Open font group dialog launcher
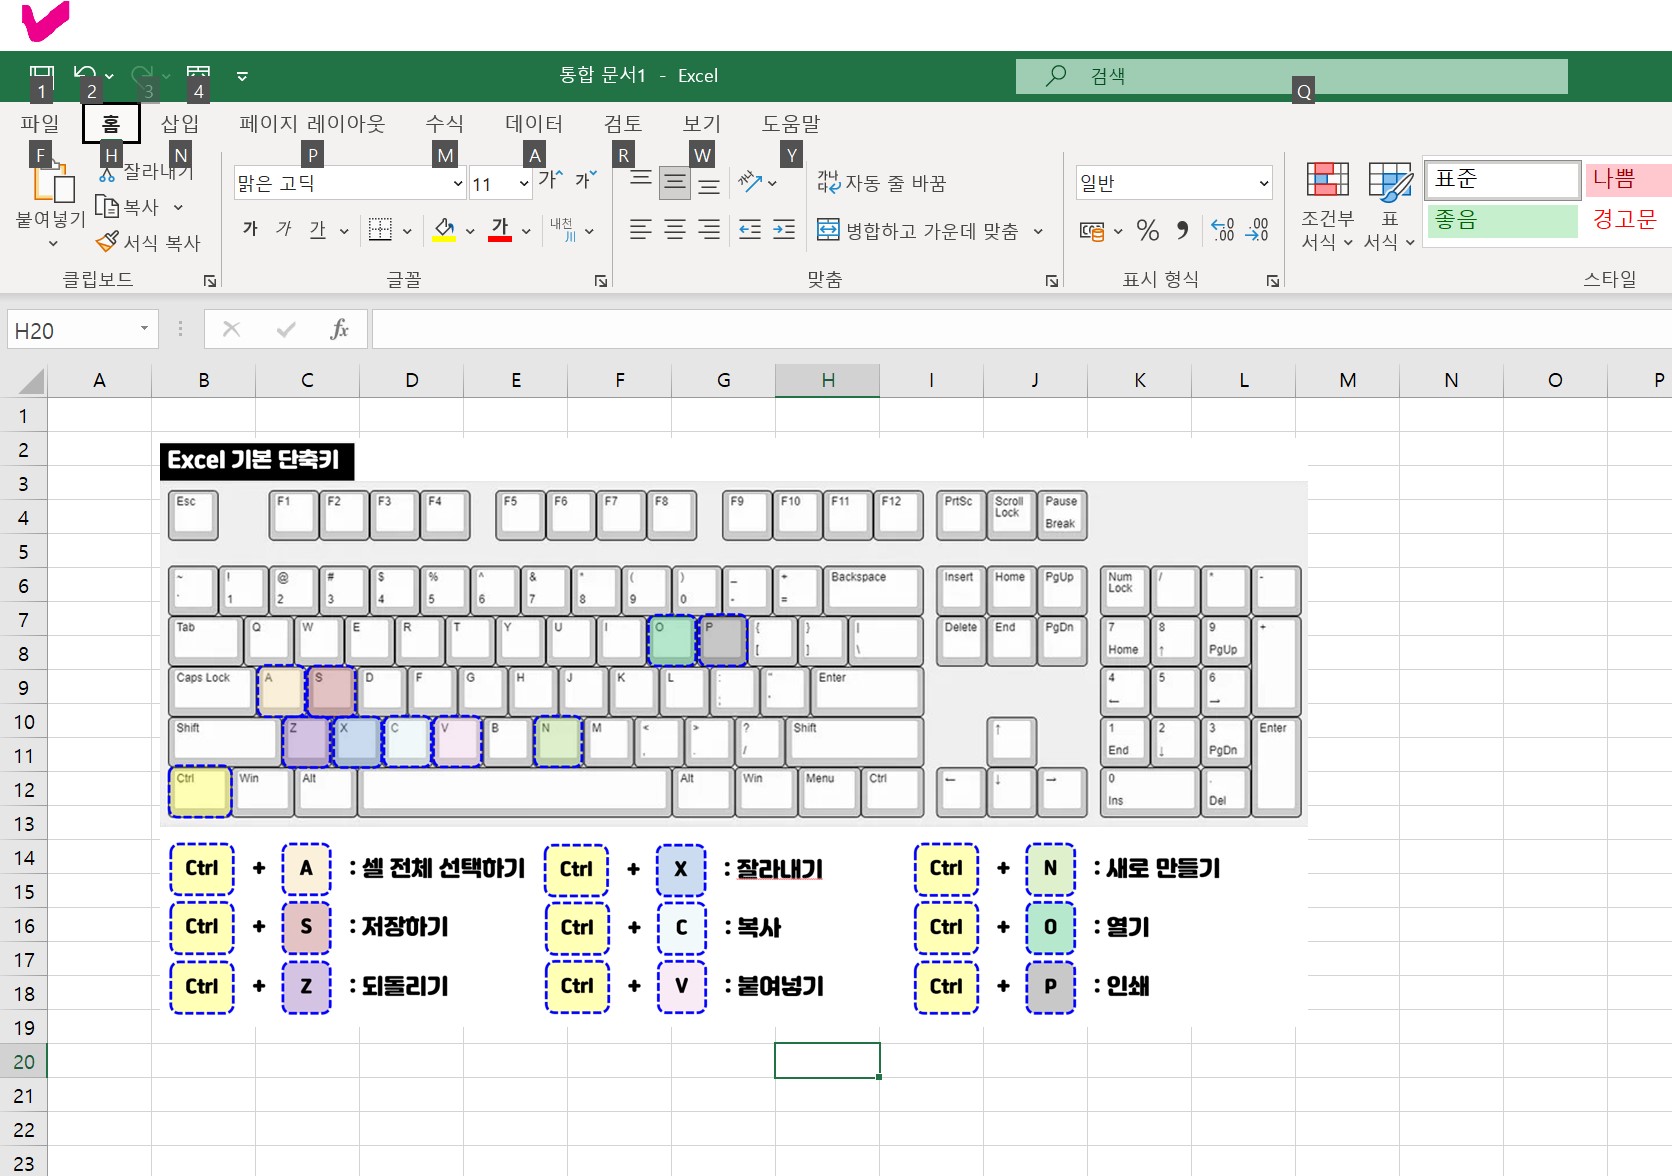Viewport: 1672px width, 1176px height. [601, 281]
